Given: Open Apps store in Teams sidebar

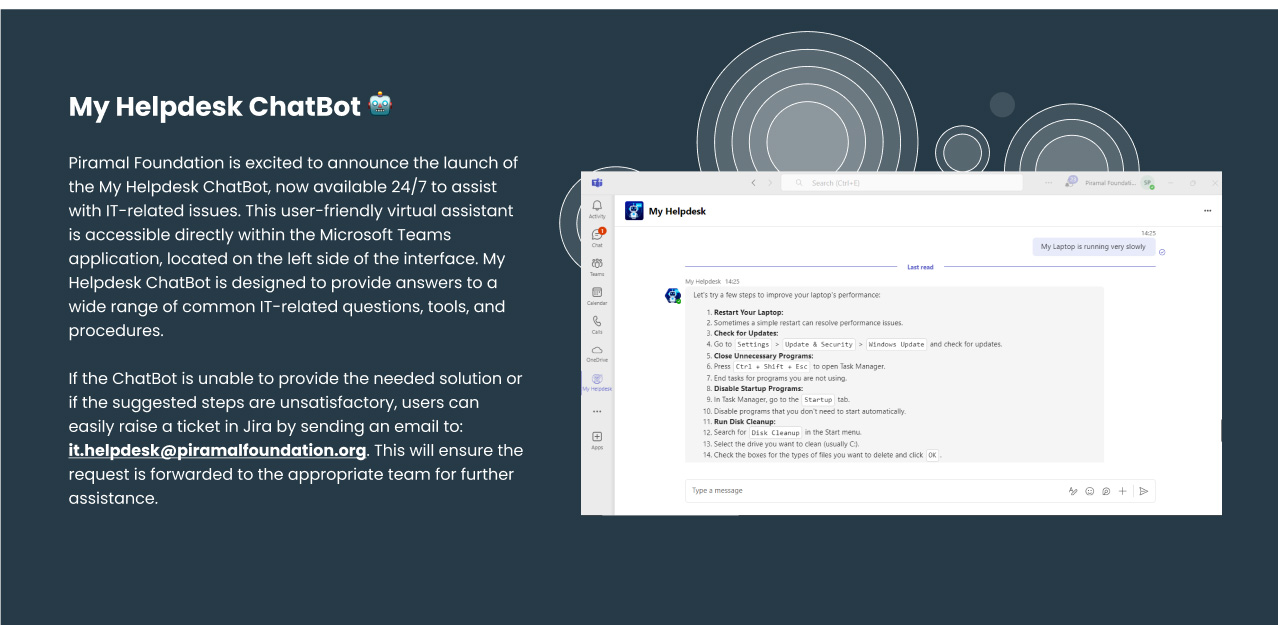Looking at the screenshot, I should pos(597,440).
